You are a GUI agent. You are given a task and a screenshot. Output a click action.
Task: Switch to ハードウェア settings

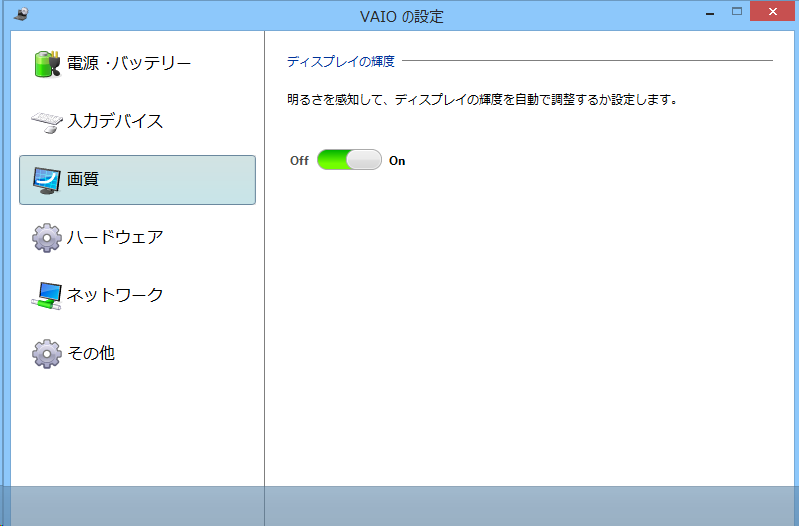coord(137,238)
